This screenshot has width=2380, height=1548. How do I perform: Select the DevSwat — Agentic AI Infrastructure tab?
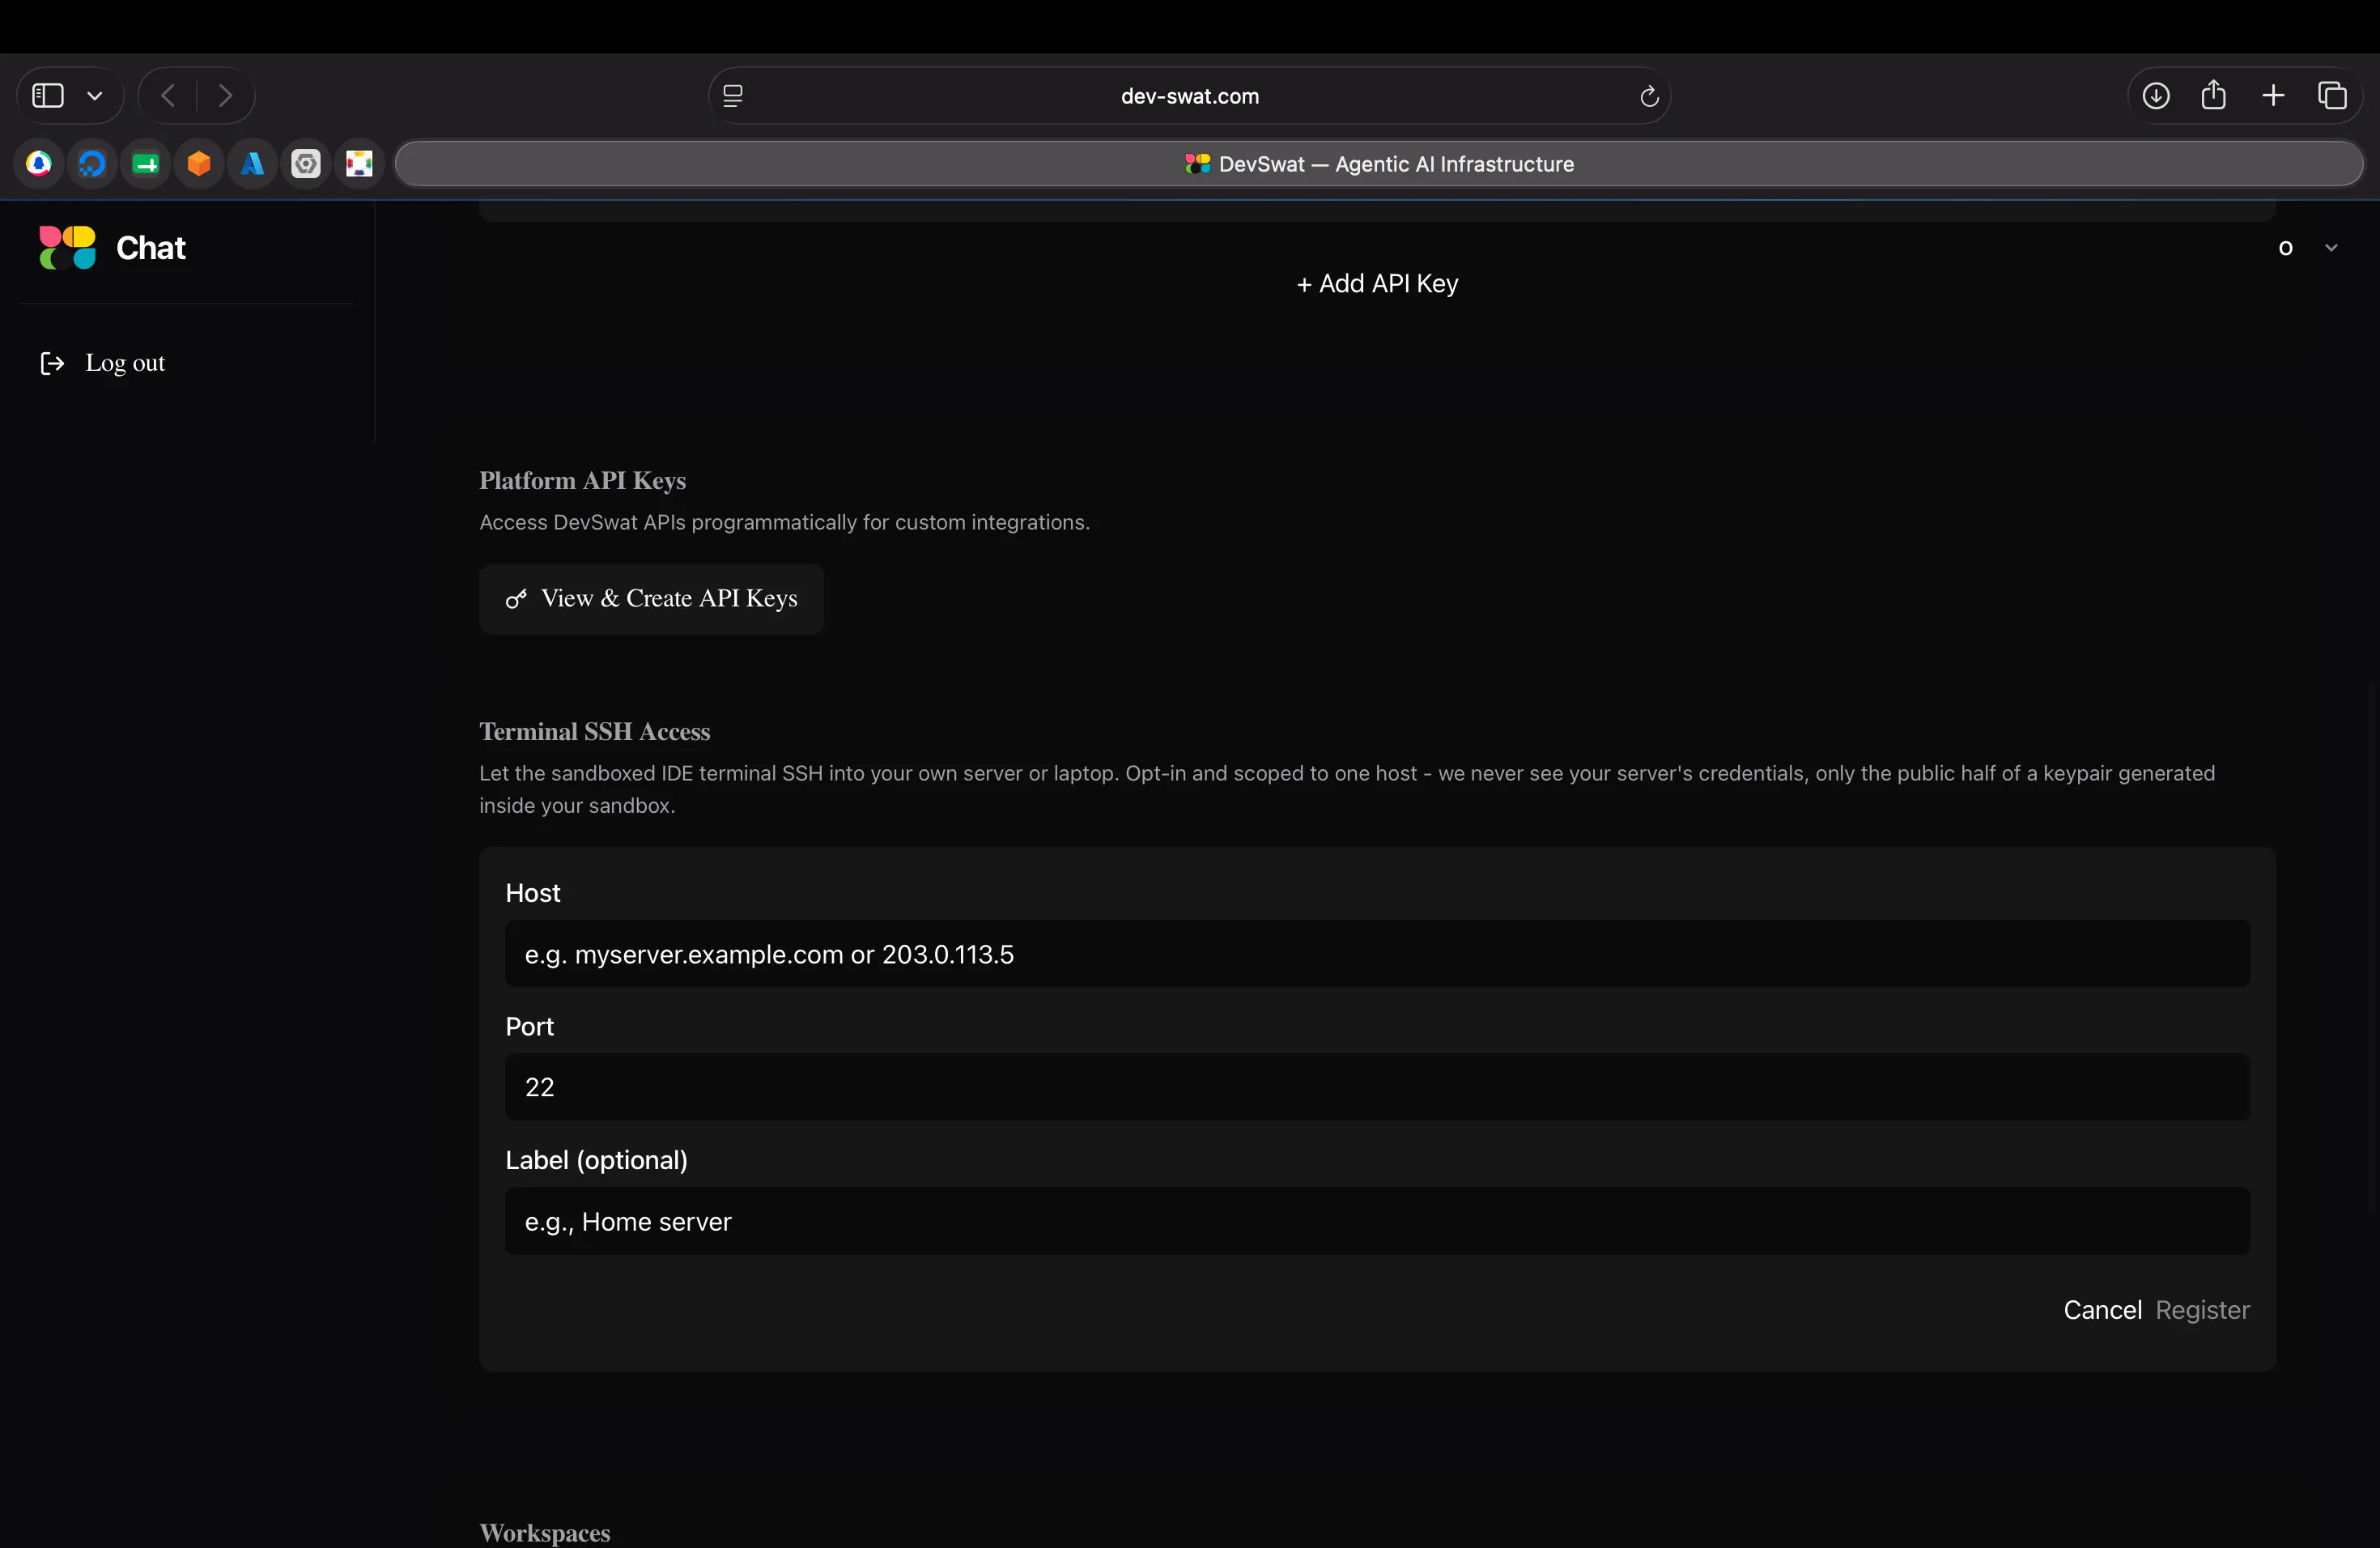click(1379, 164)
